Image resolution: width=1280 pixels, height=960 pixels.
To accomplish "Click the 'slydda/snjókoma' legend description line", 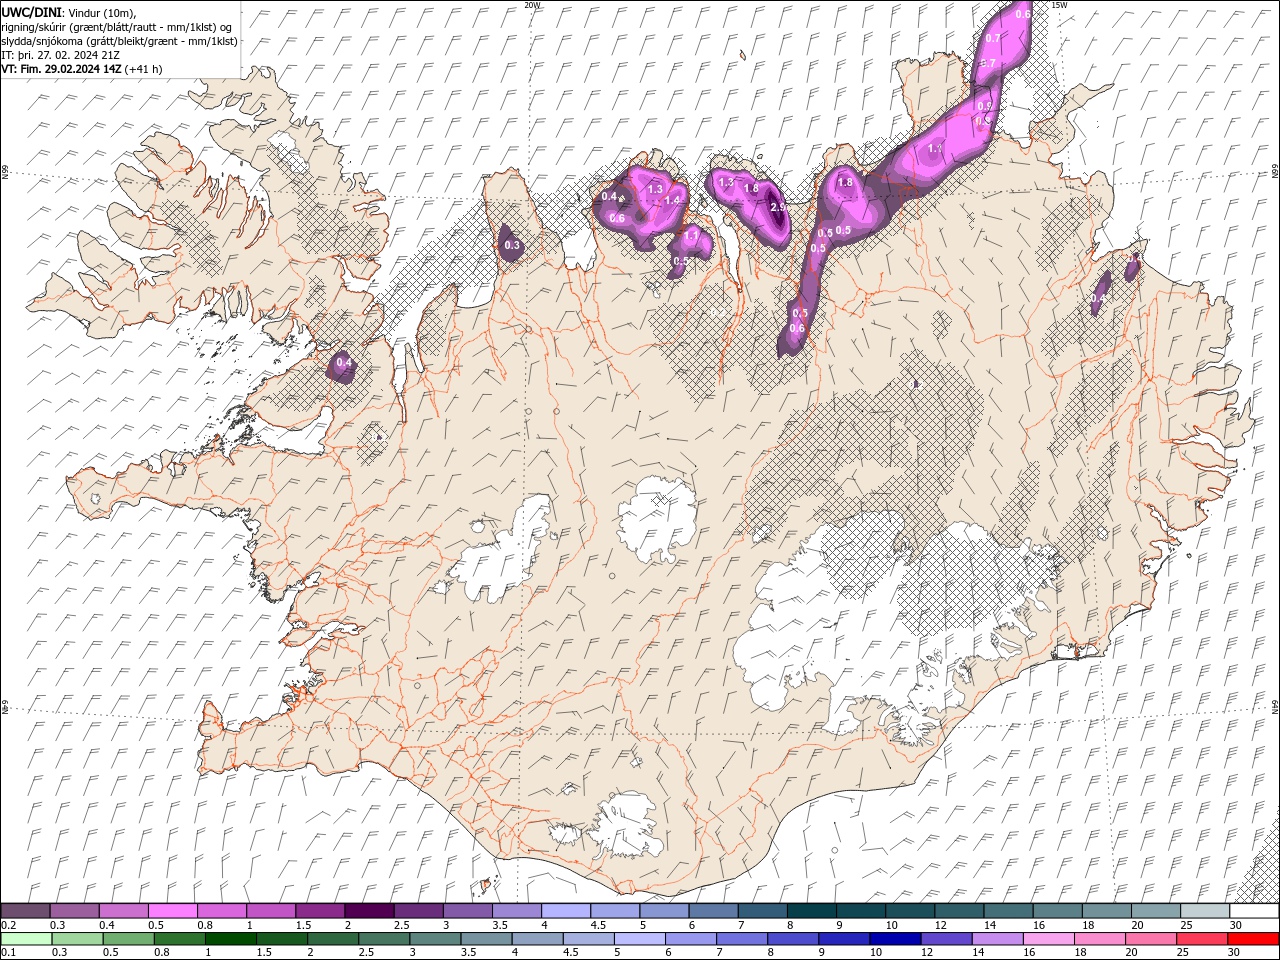I will 119,41.
